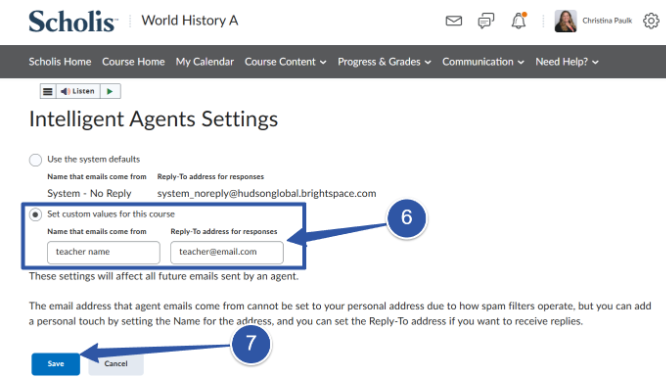Select Use the system defaults radio
Viewport: 666px width, 387px height.
[x=35, y=160]
